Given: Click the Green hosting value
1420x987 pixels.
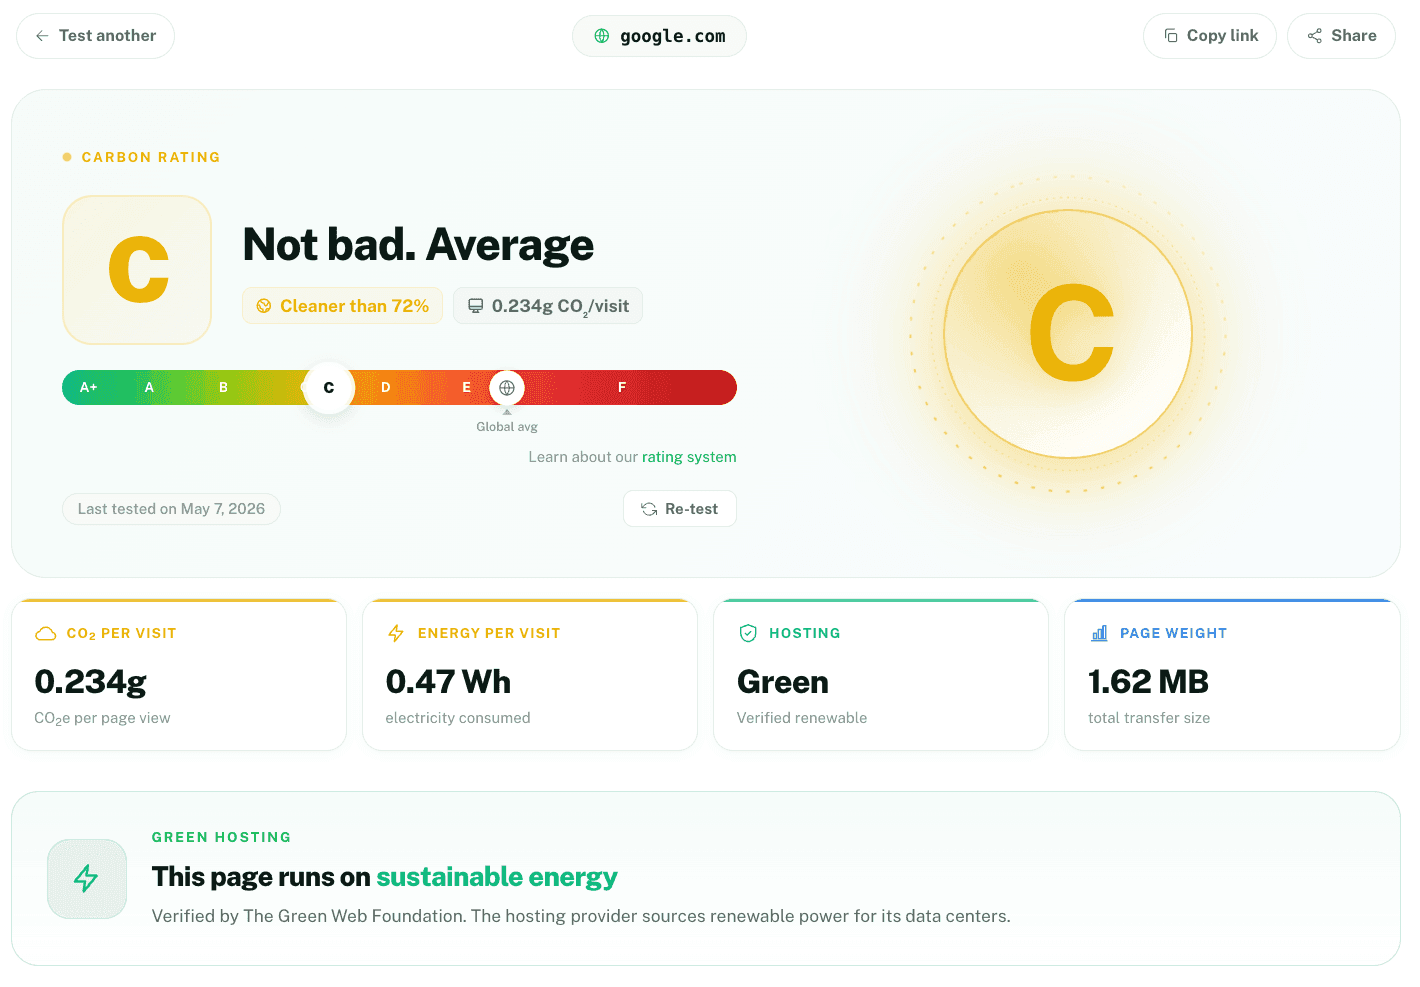Looking at the screenshot, I should [783, 682].
